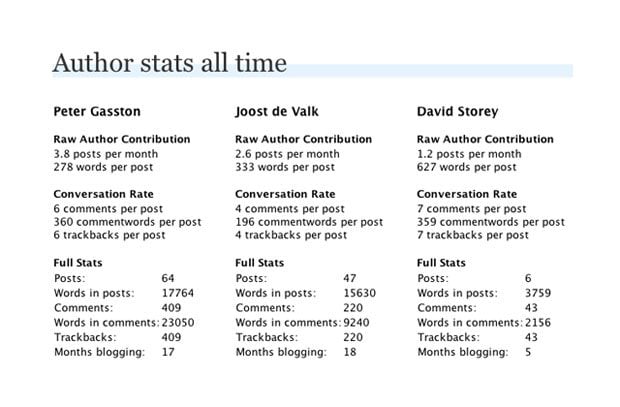Click David Storey's 'Trackbacks:' label
The width and height of the screenshot is (620, 407).
(449, 338)
